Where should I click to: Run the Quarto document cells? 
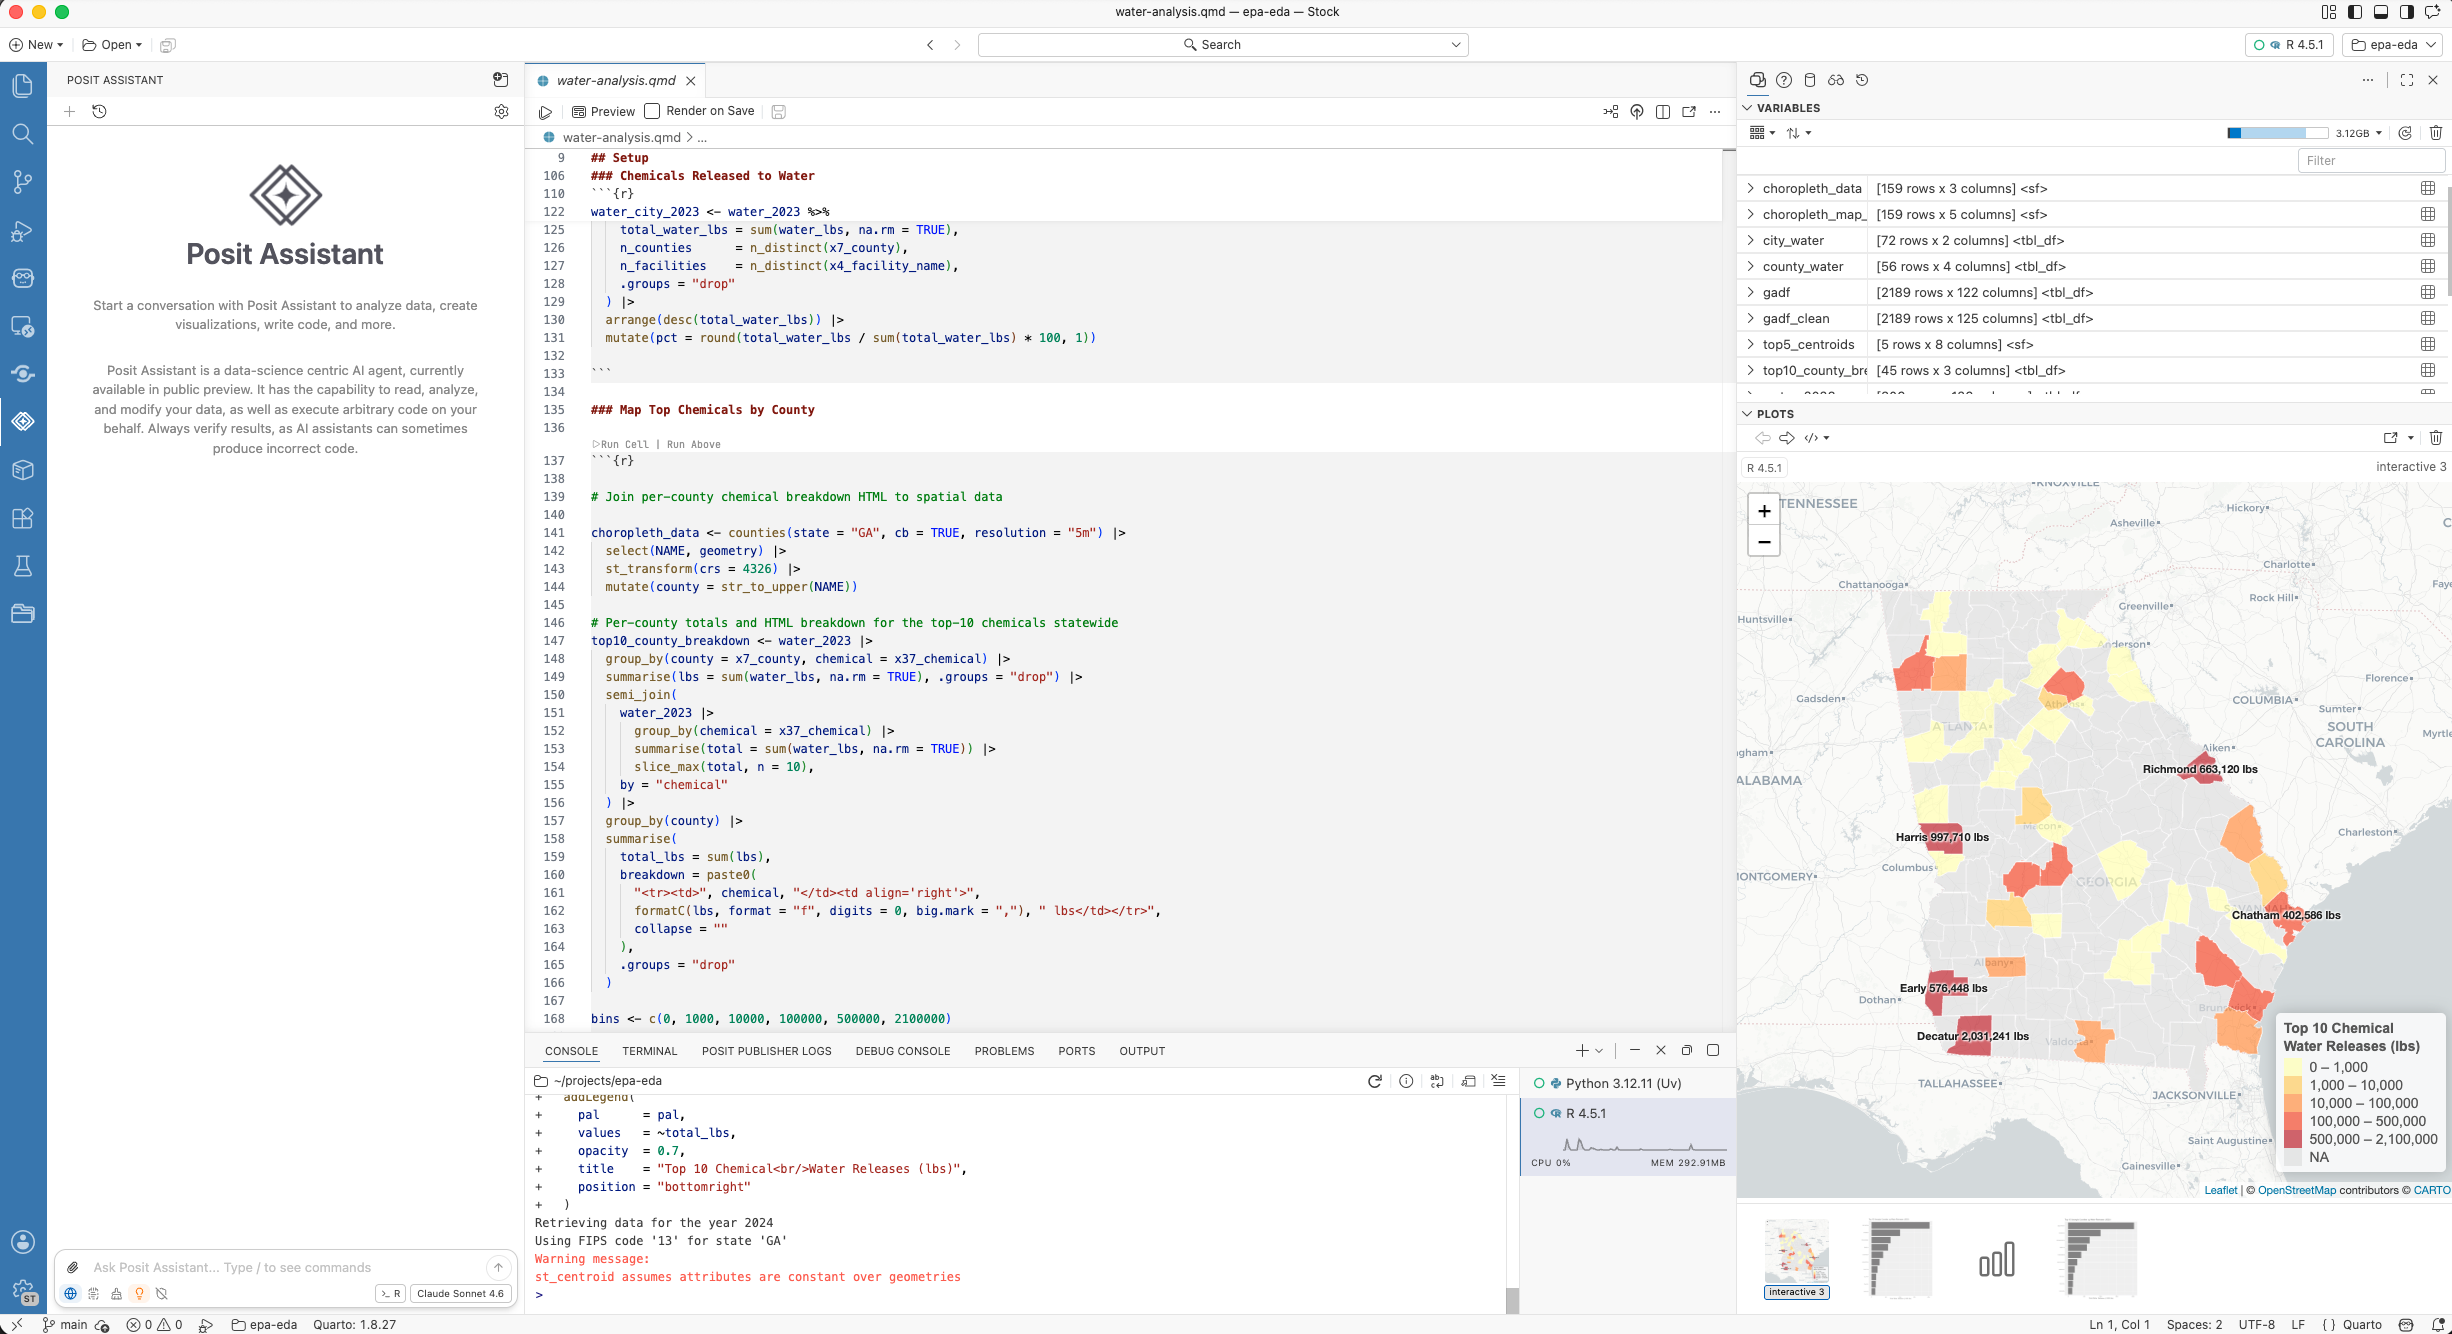(545, 112)
